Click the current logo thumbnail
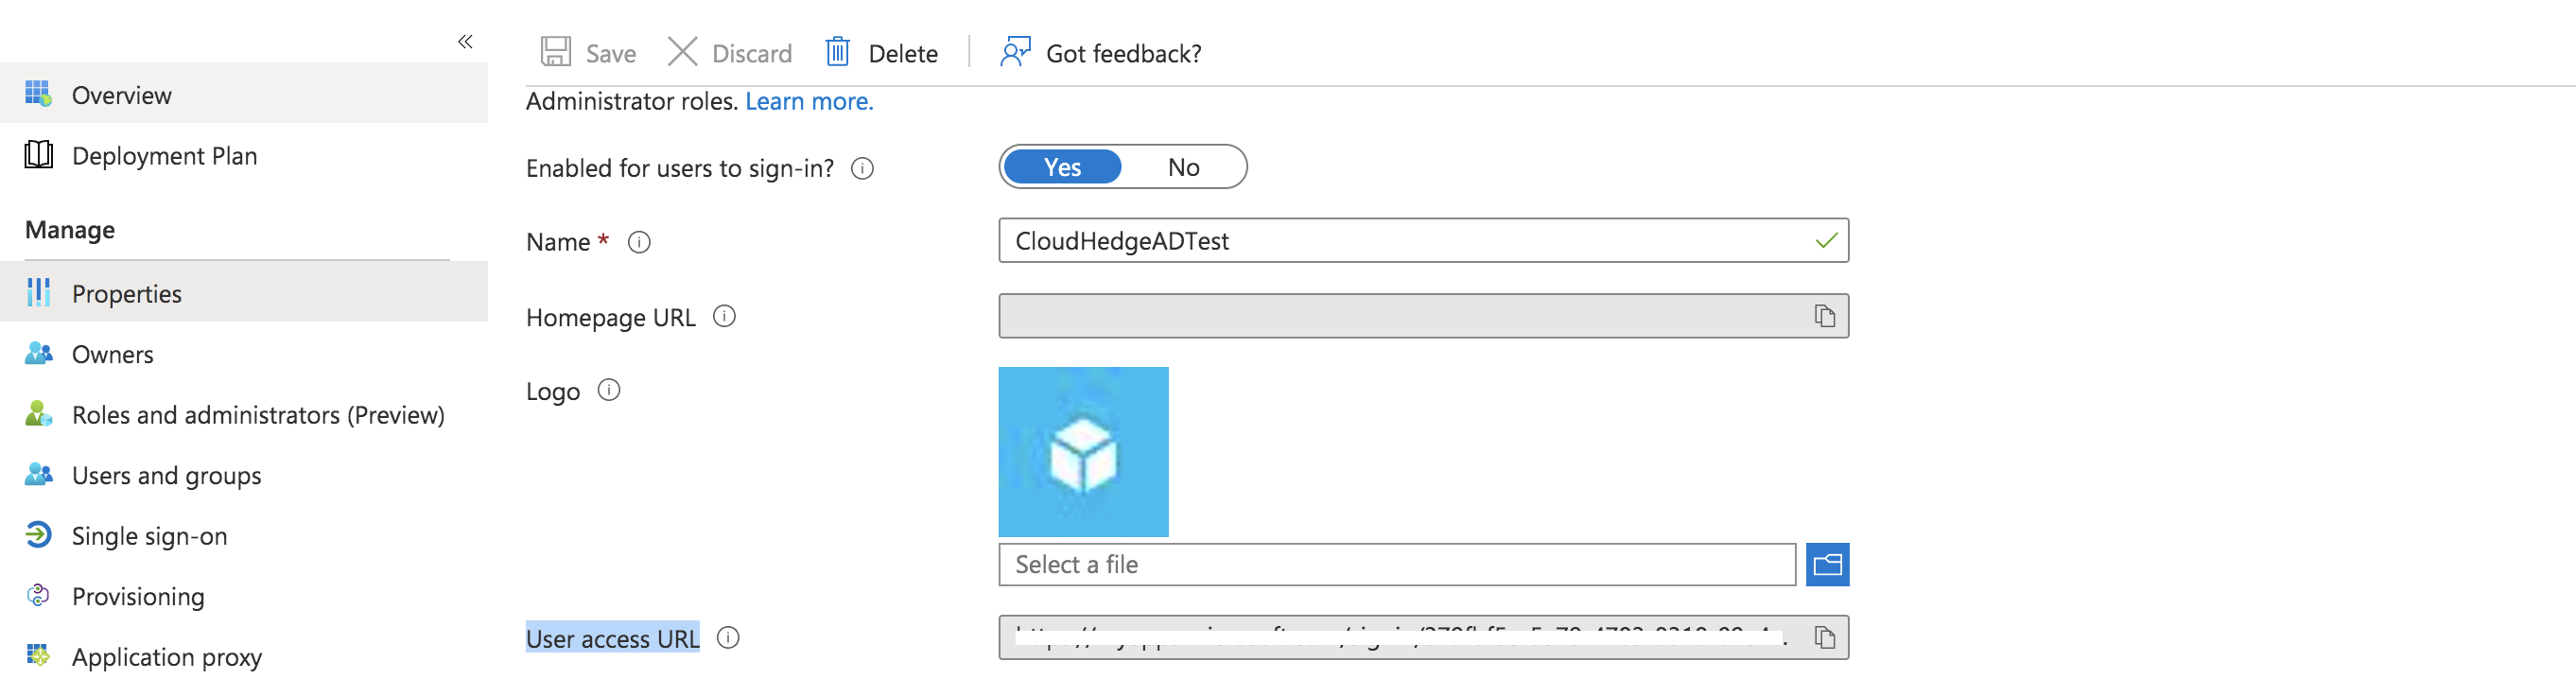Viewport: 2576px width, 679px height. pyautogui.click(x=1083, y=451)
